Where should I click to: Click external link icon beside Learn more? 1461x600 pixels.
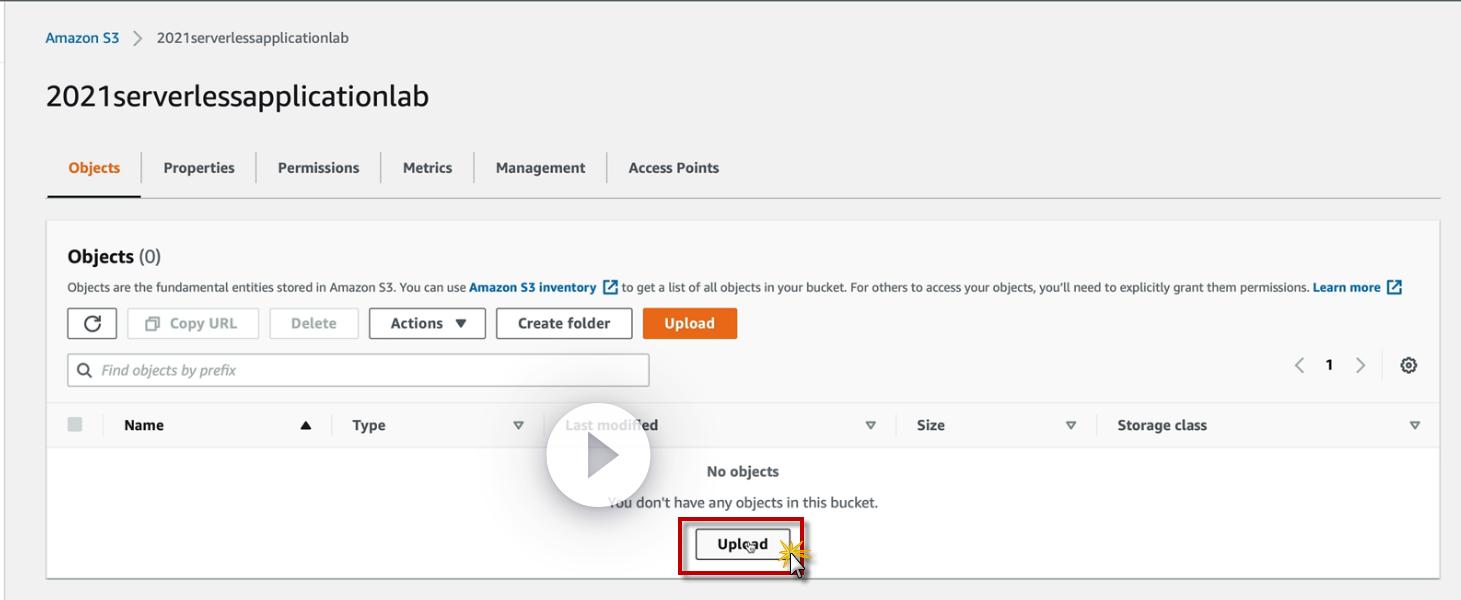(x=1394, y=287)
